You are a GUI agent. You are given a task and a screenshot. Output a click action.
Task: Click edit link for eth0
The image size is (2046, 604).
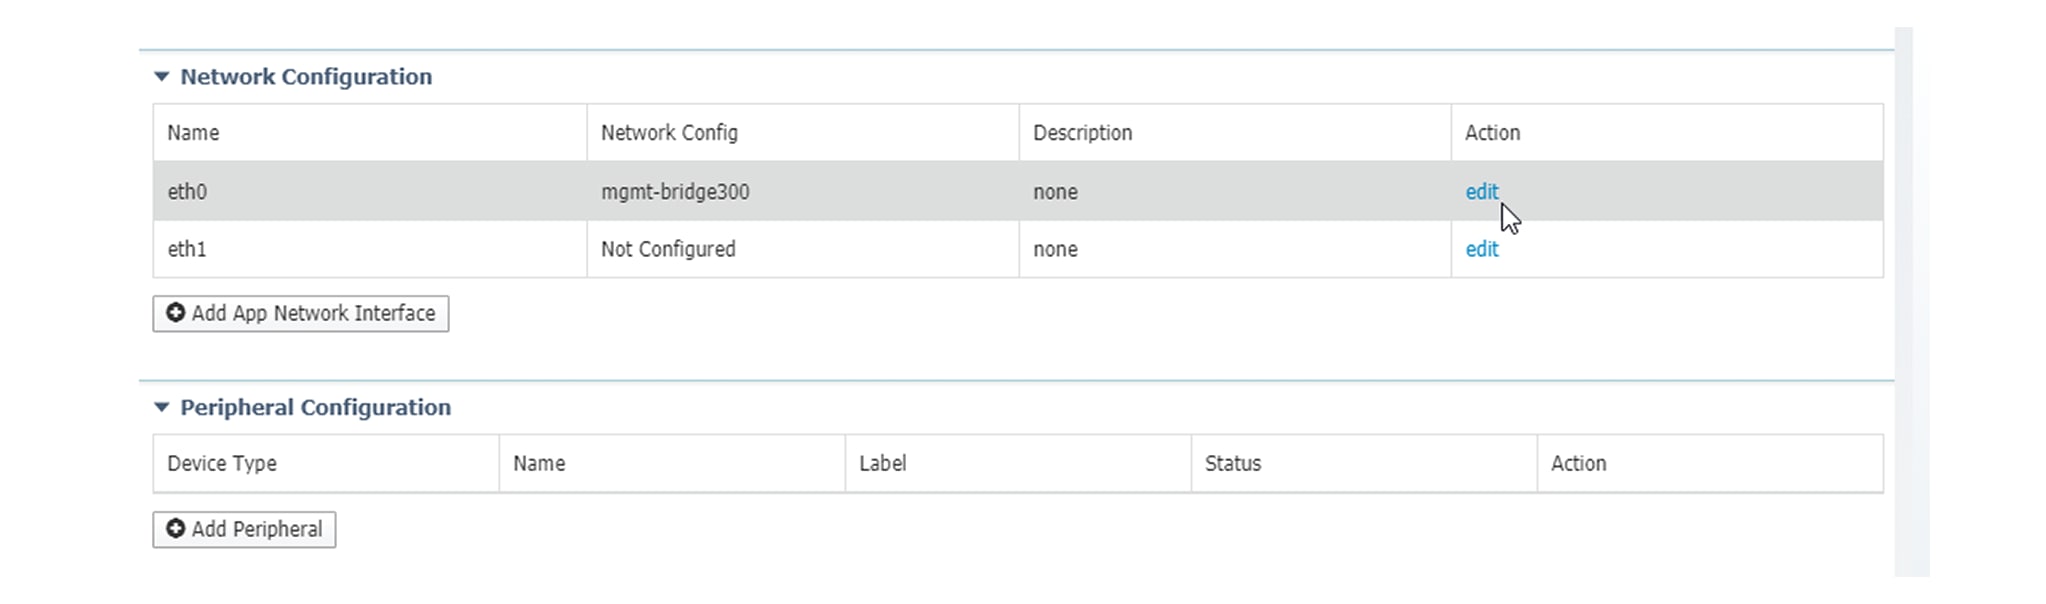(x=1481, y=192)
